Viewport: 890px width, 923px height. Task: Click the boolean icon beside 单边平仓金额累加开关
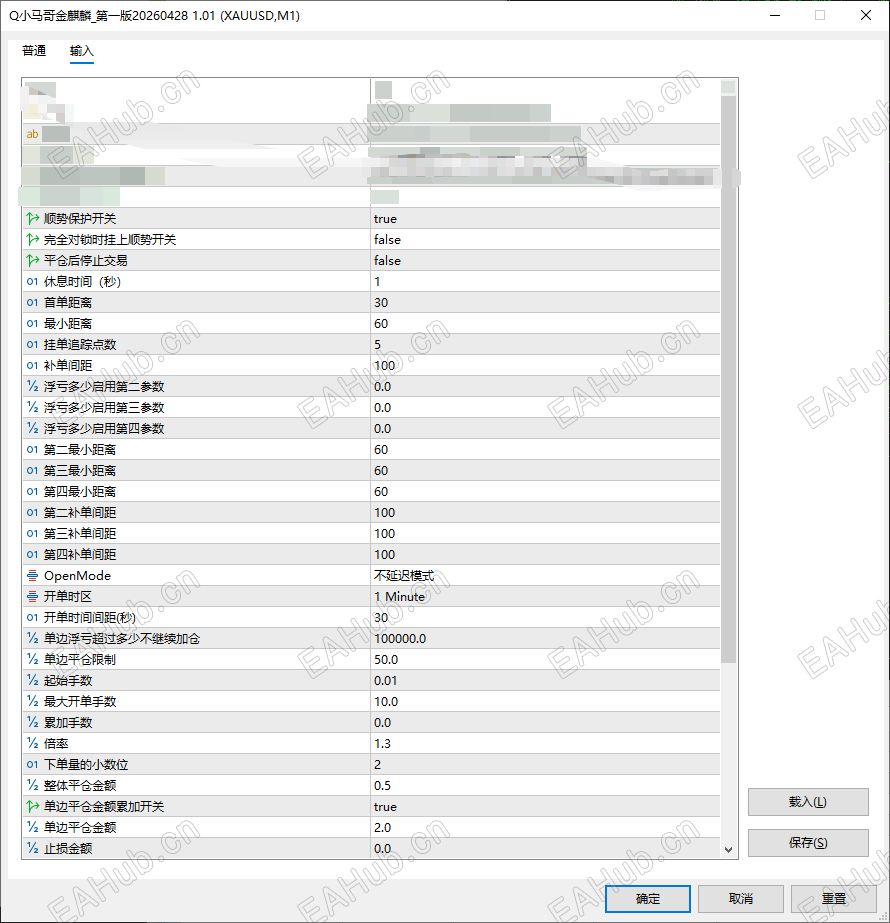coord(32,806)
